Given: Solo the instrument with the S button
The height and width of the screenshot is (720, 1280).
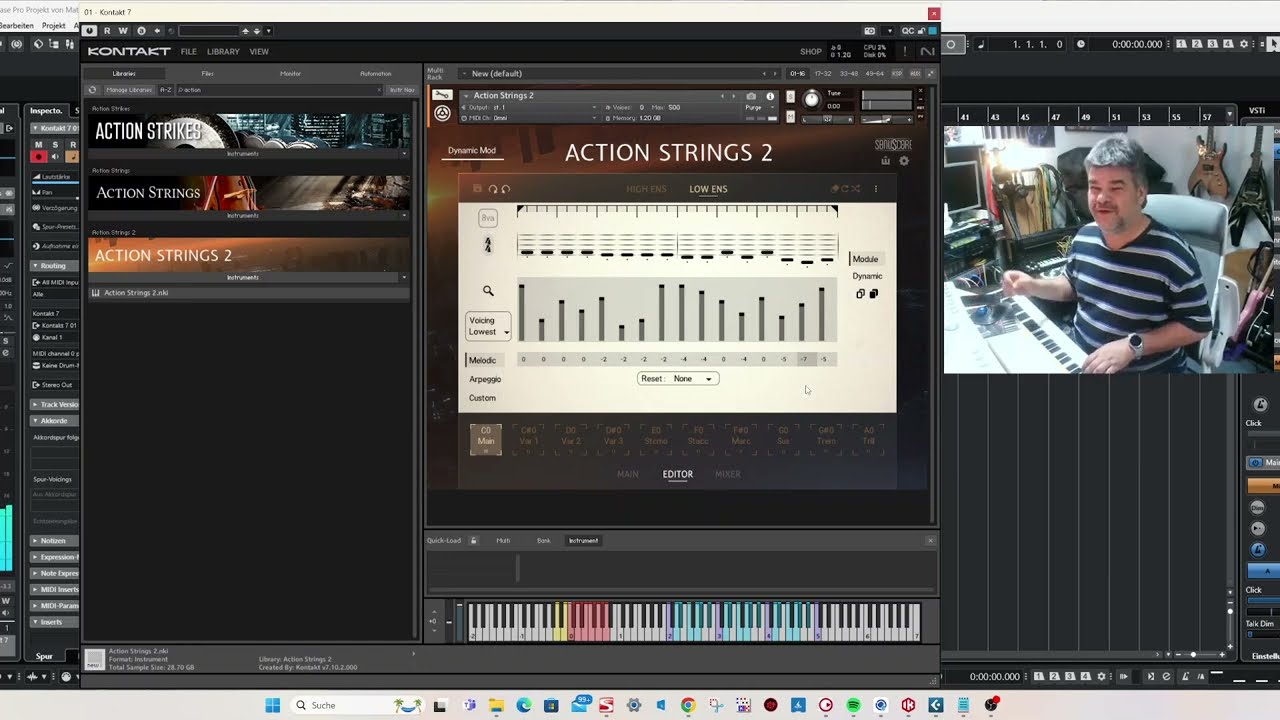Looking at the screenshot, I should [x=790, y=97].
